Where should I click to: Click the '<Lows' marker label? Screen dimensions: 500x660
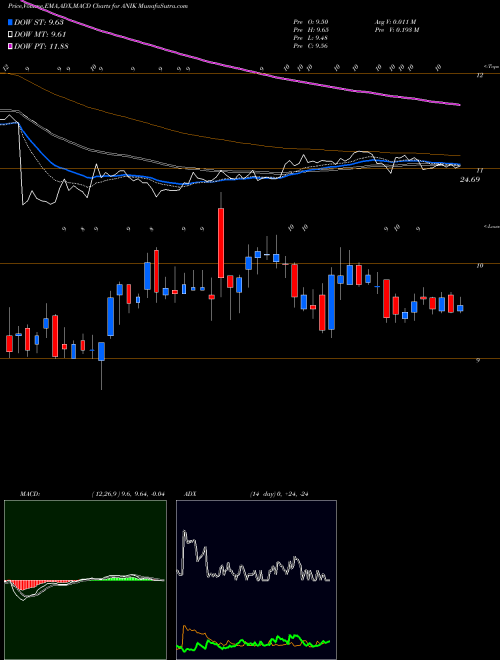pos(491,227)
